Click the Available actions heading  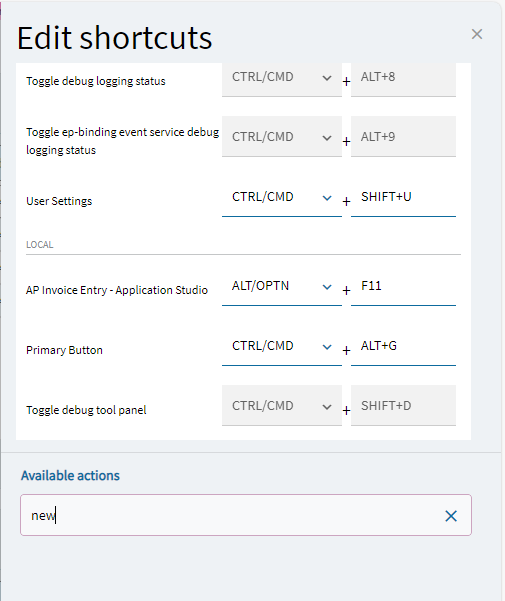click(71, 476)
